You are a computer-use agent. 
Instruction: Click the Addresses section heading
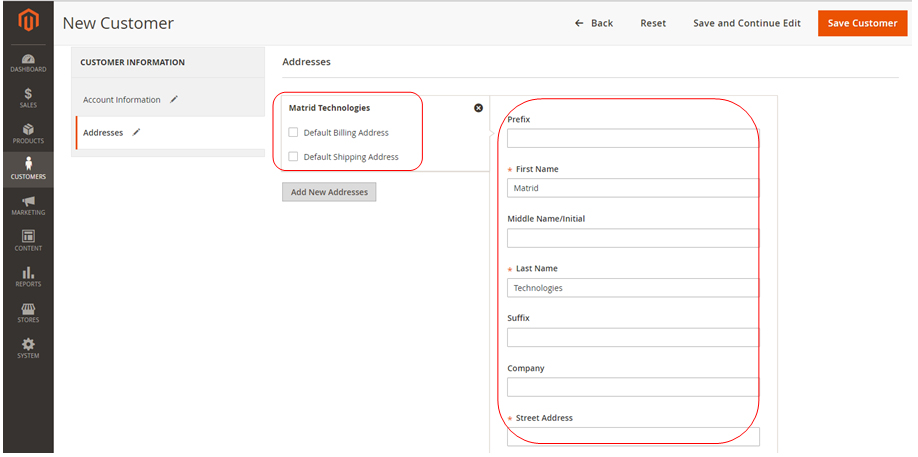coord(306,61)
